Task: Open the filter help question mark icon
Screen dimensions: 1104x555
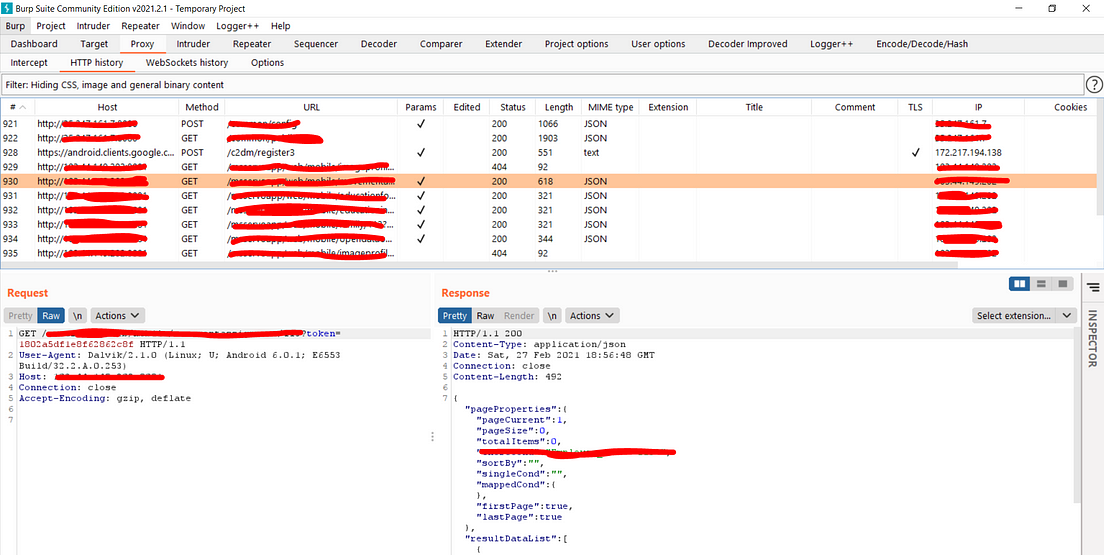Action: (x=1093, y=85)
